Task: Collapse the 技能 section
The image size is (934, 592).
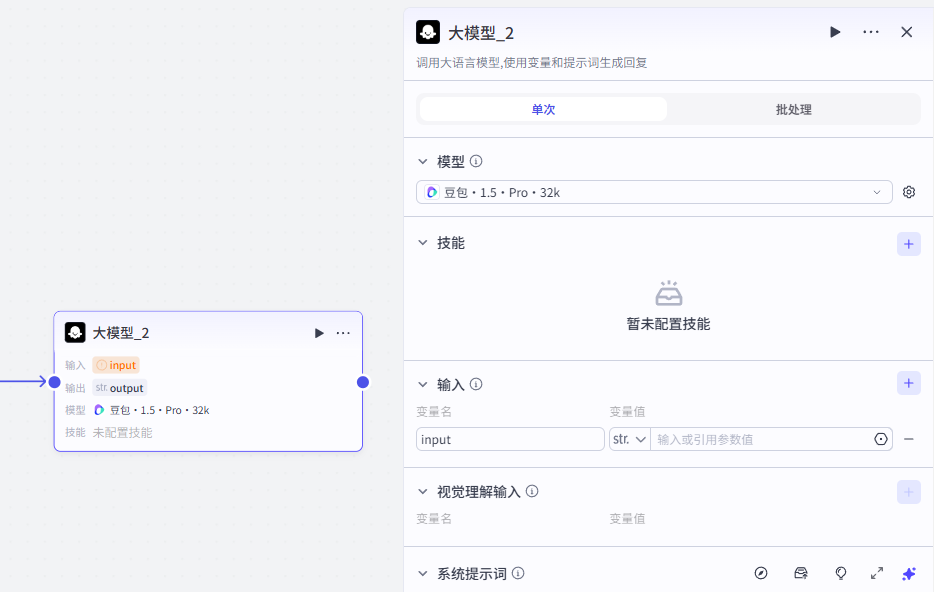Action: coord(423,243)
